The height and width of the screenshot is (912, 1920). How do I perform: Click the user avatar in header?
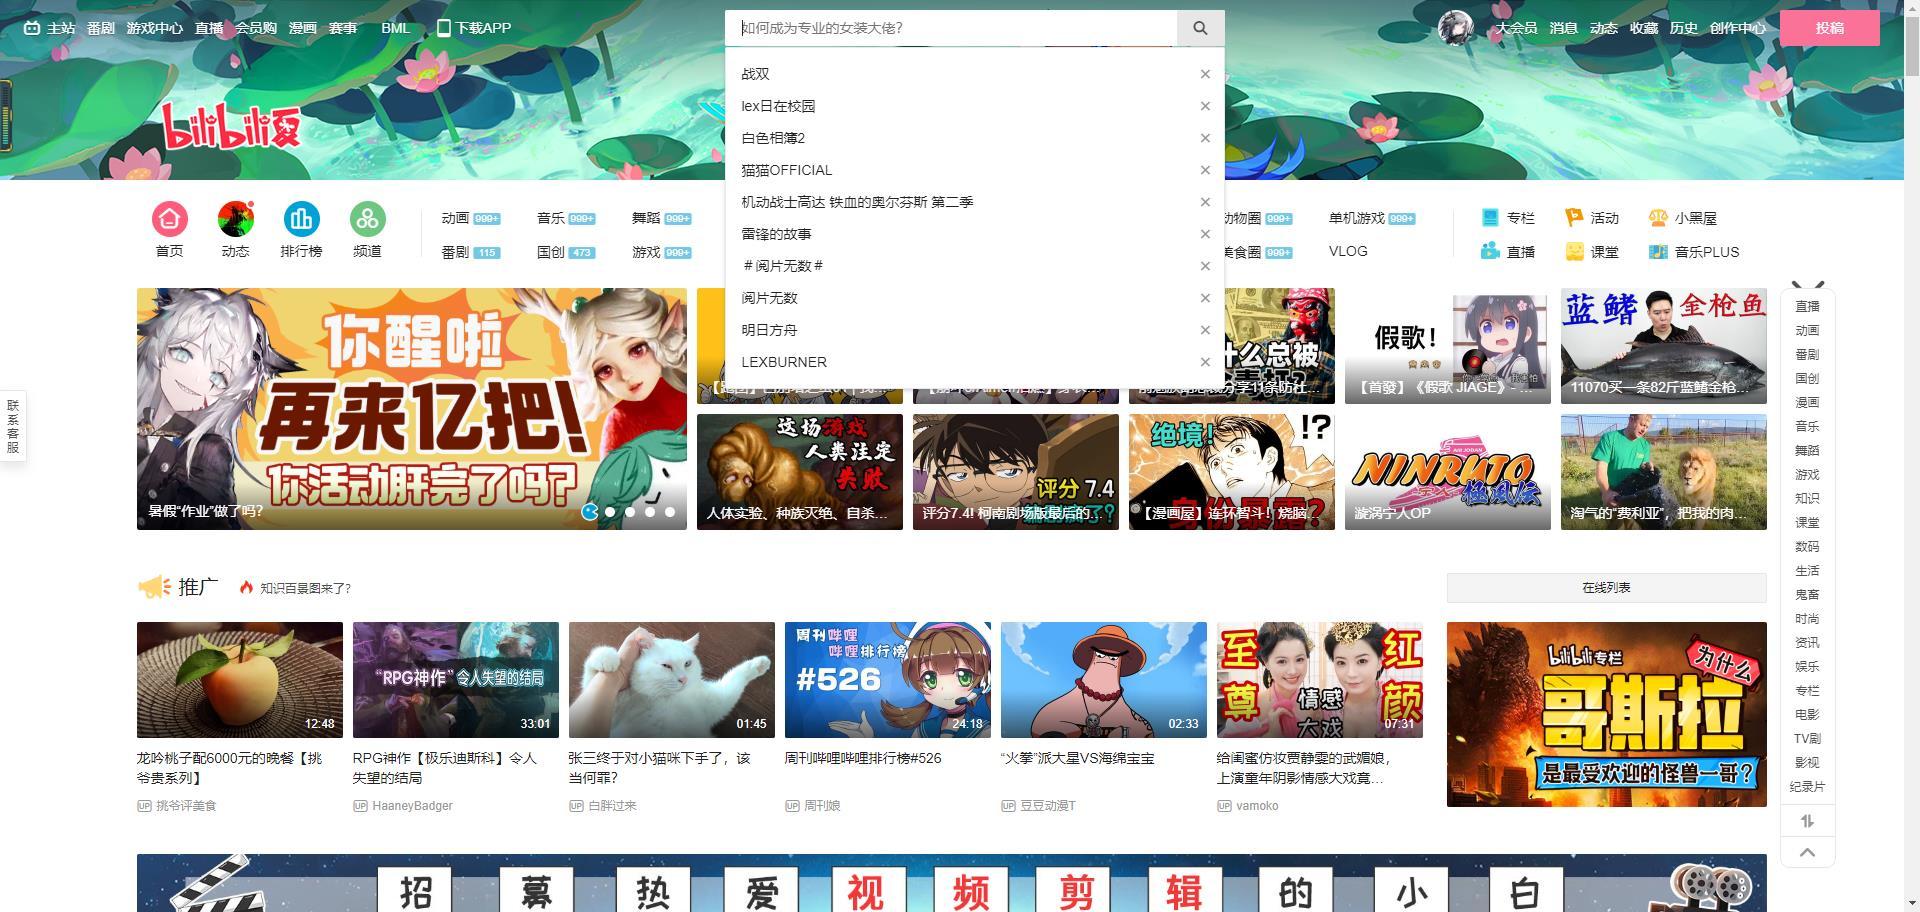1455,28
